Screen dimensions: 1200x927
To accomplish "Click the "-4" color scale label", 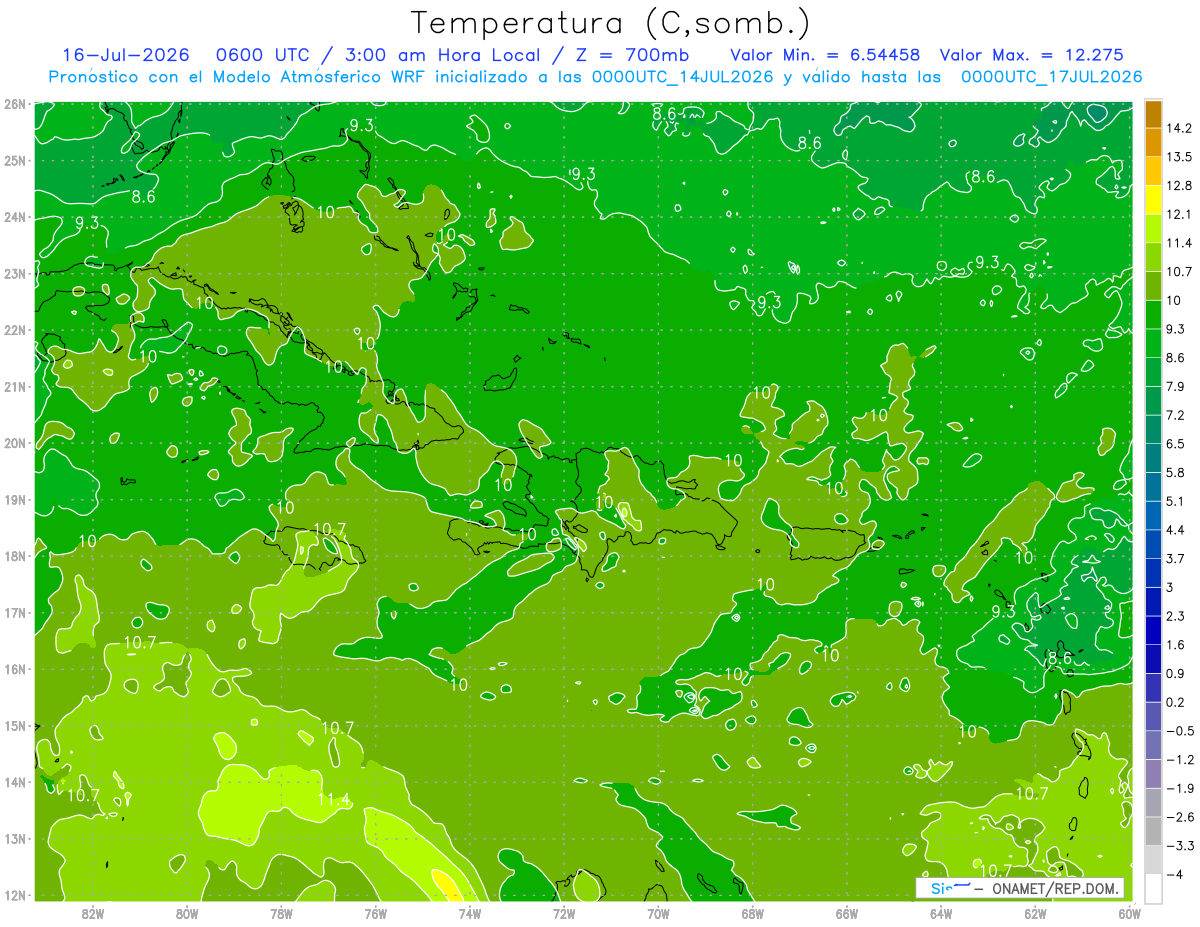I will tap(1174, 873).
